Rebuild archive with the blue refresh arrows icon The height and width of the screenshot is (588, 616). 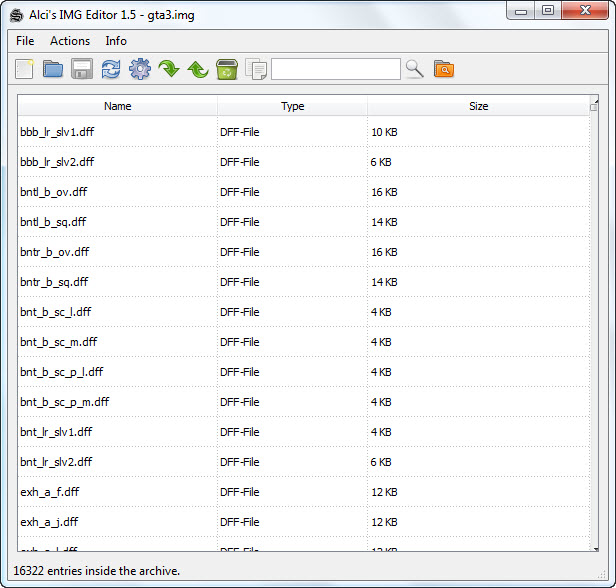[x=111, y=69]
